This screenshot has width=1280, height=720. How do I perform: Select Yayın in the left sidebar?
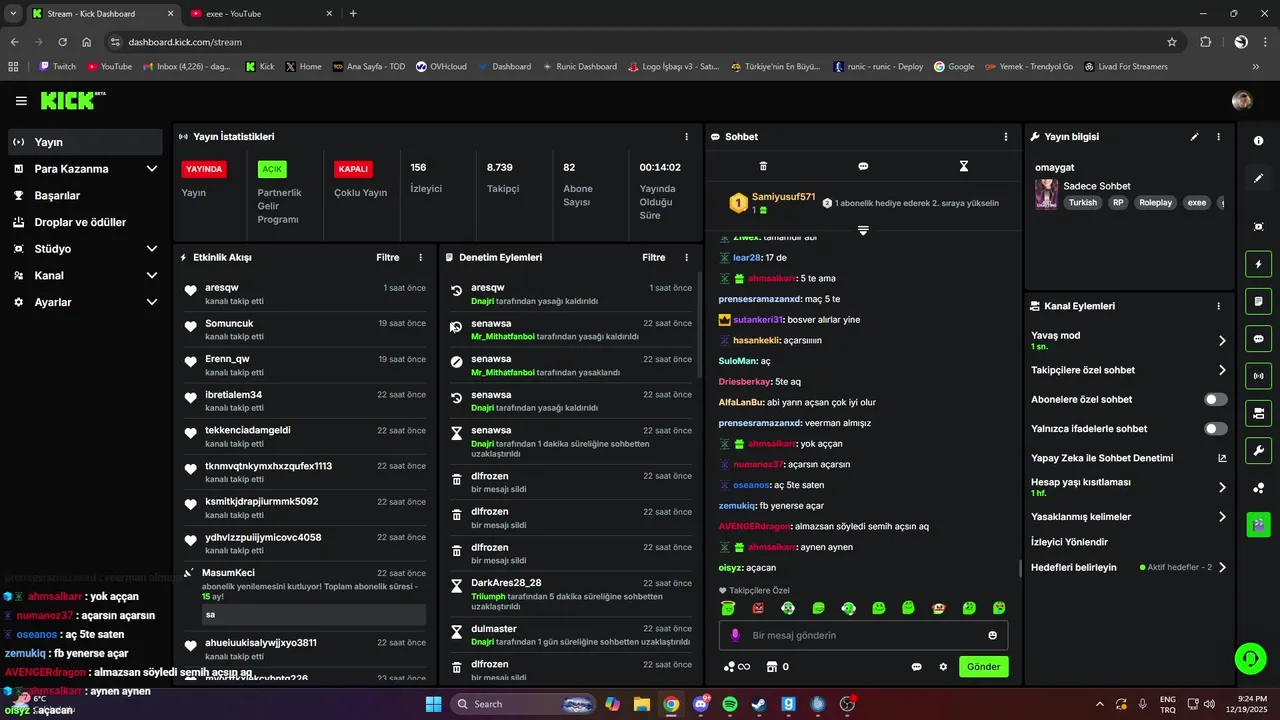click(85, 142)
